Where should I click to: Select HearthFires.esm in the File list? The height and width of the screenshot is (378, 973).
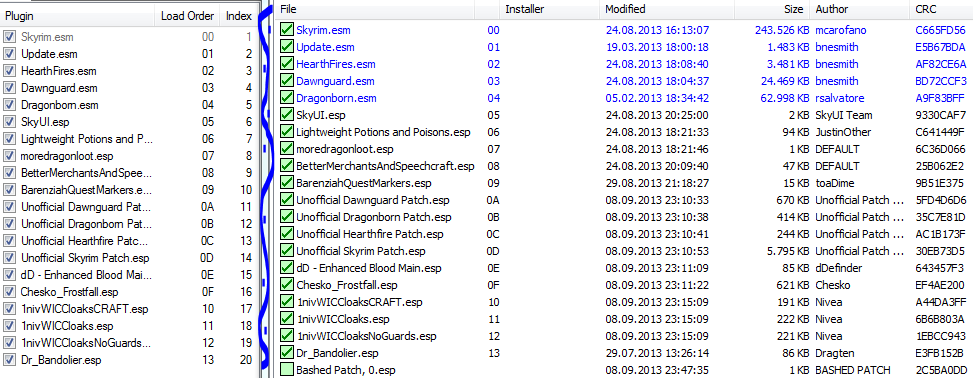[336, 64]
